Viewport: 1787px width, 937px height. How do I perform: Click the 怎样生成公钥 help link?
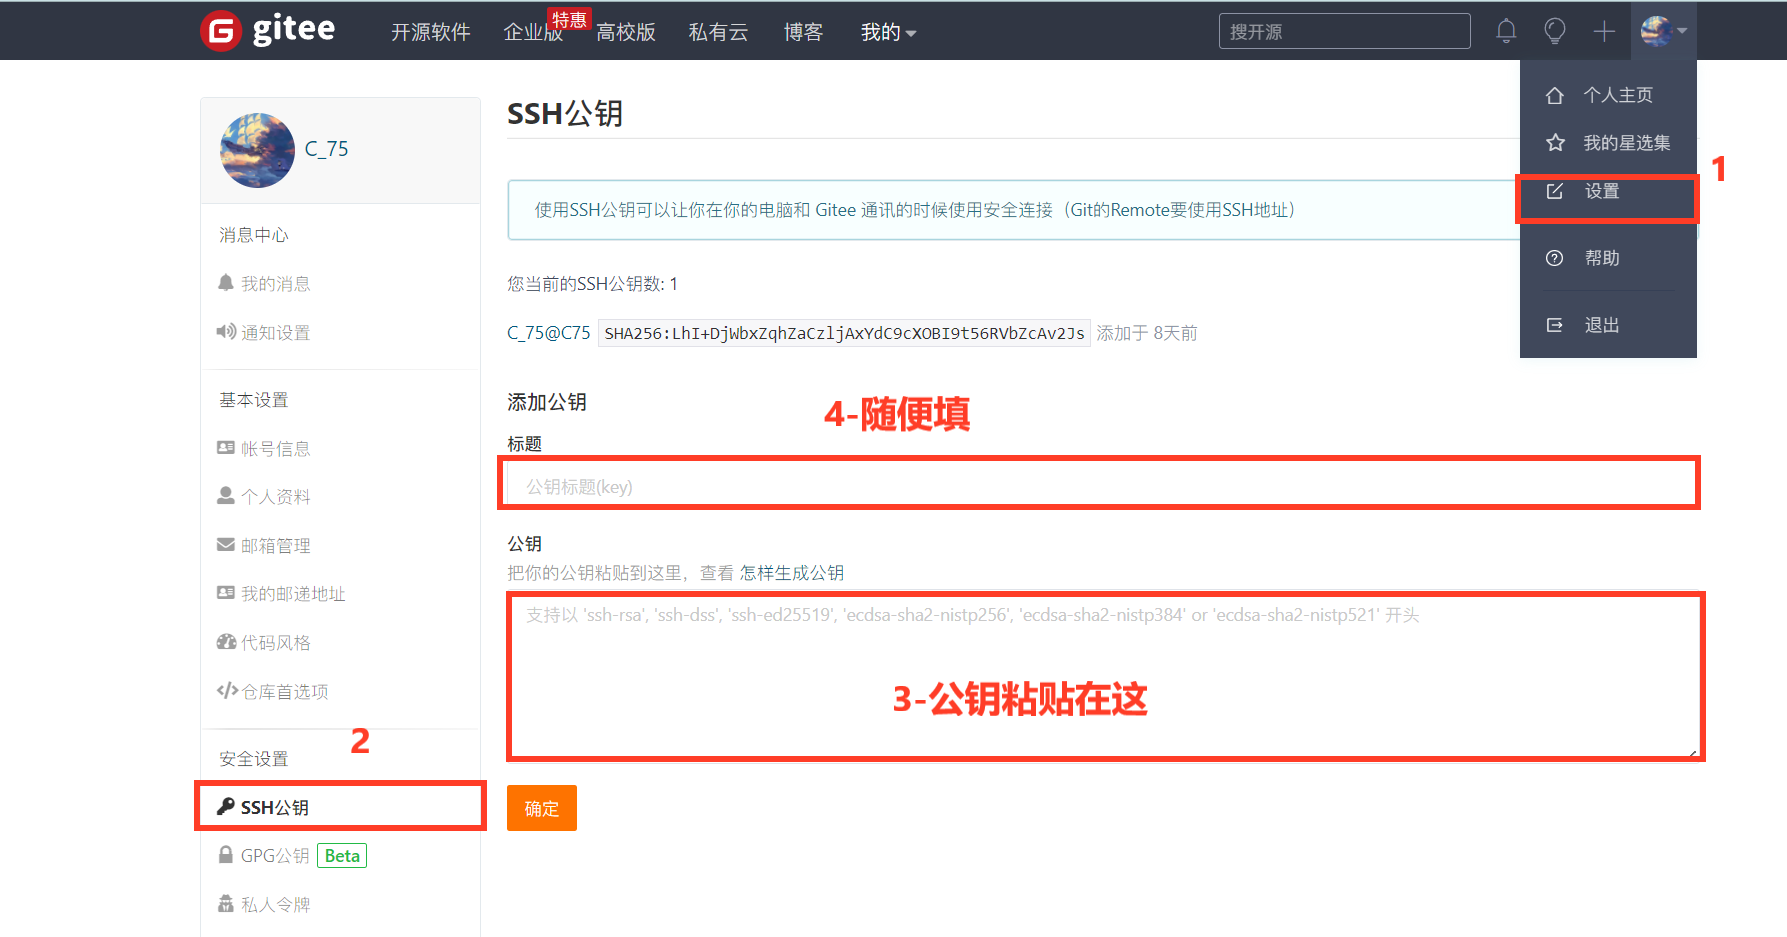pos(791,573)
